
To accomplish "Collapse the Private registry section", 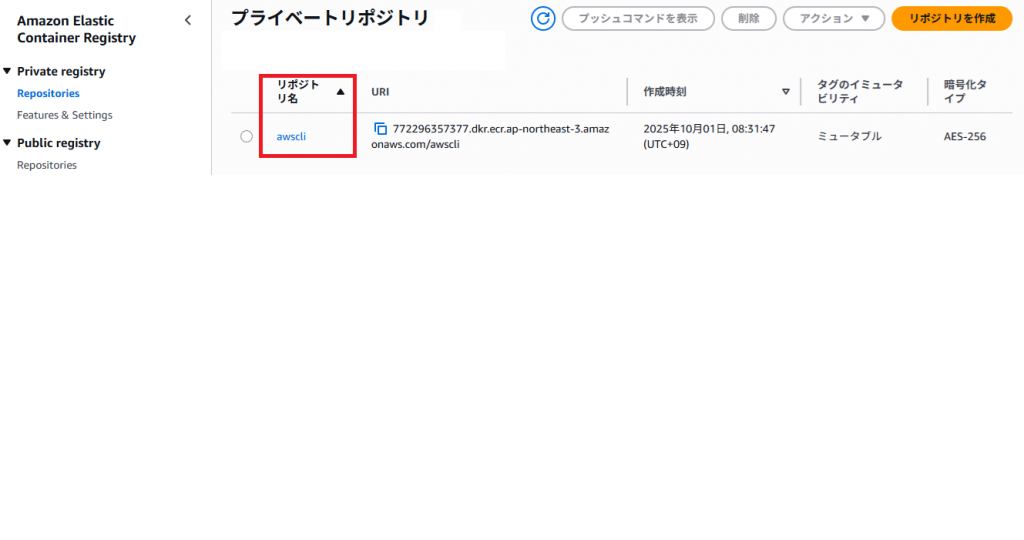I will click(x=8, y=71).
